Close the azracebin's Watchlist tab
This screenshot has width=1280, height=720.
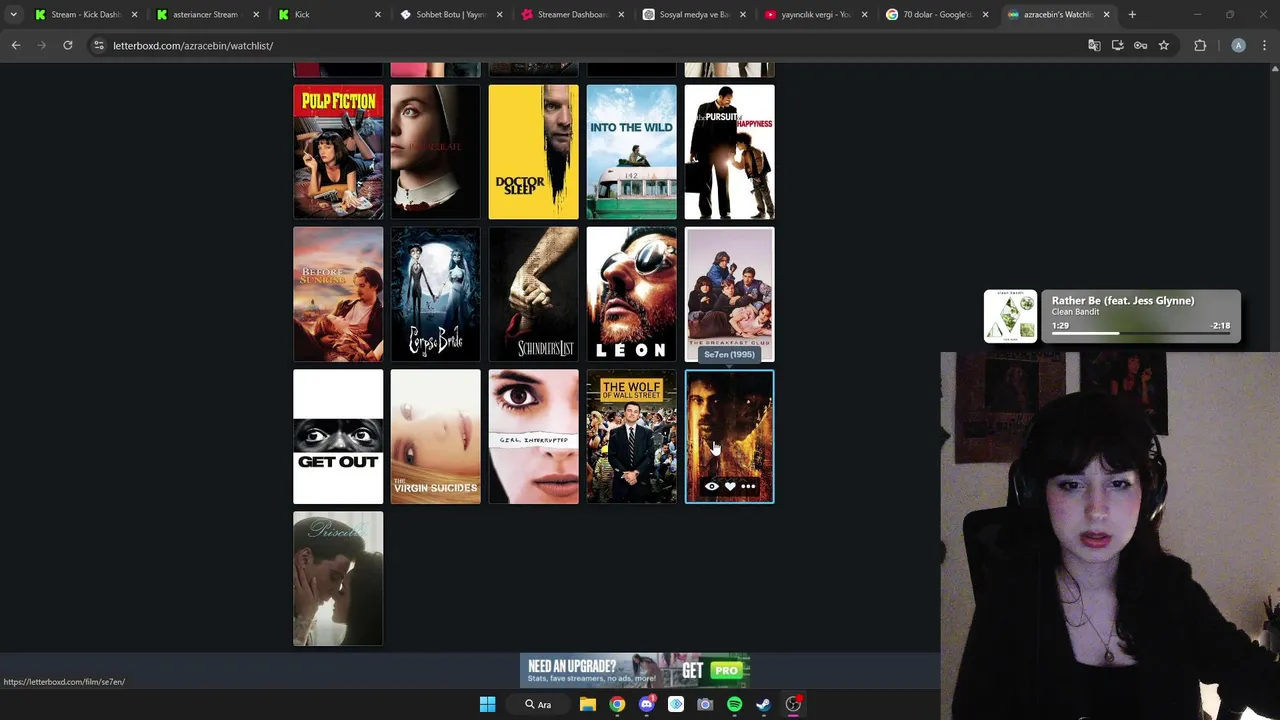[x=1106, y=15]
